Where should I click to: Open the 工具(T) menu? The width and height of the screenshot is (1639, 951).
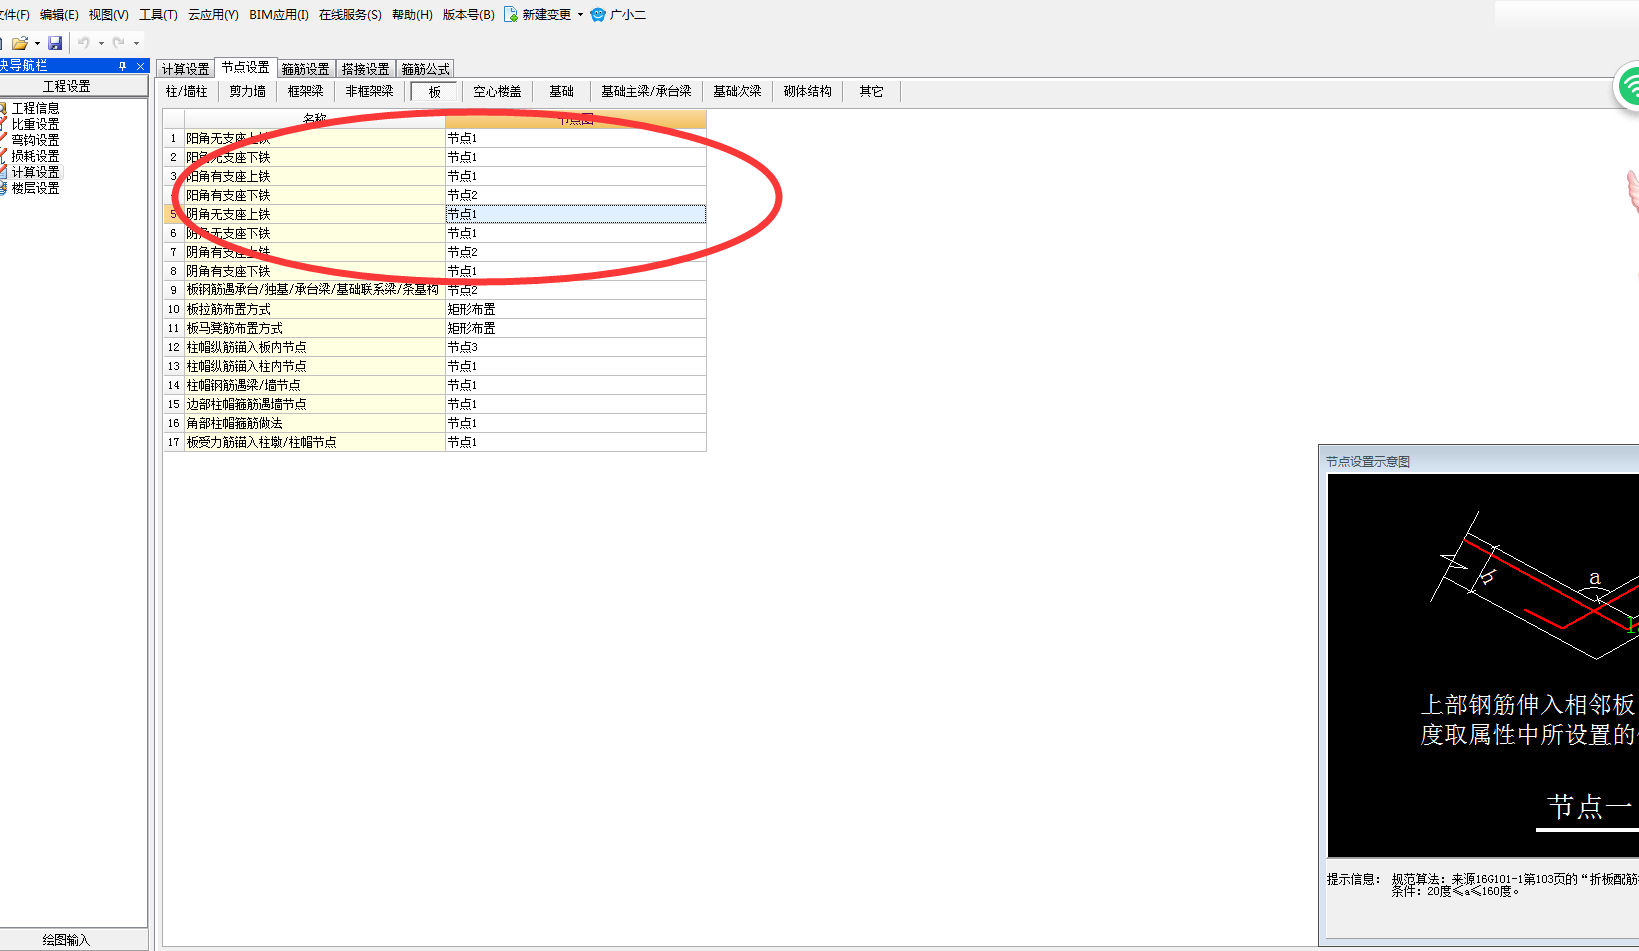[x=158, y=15]
